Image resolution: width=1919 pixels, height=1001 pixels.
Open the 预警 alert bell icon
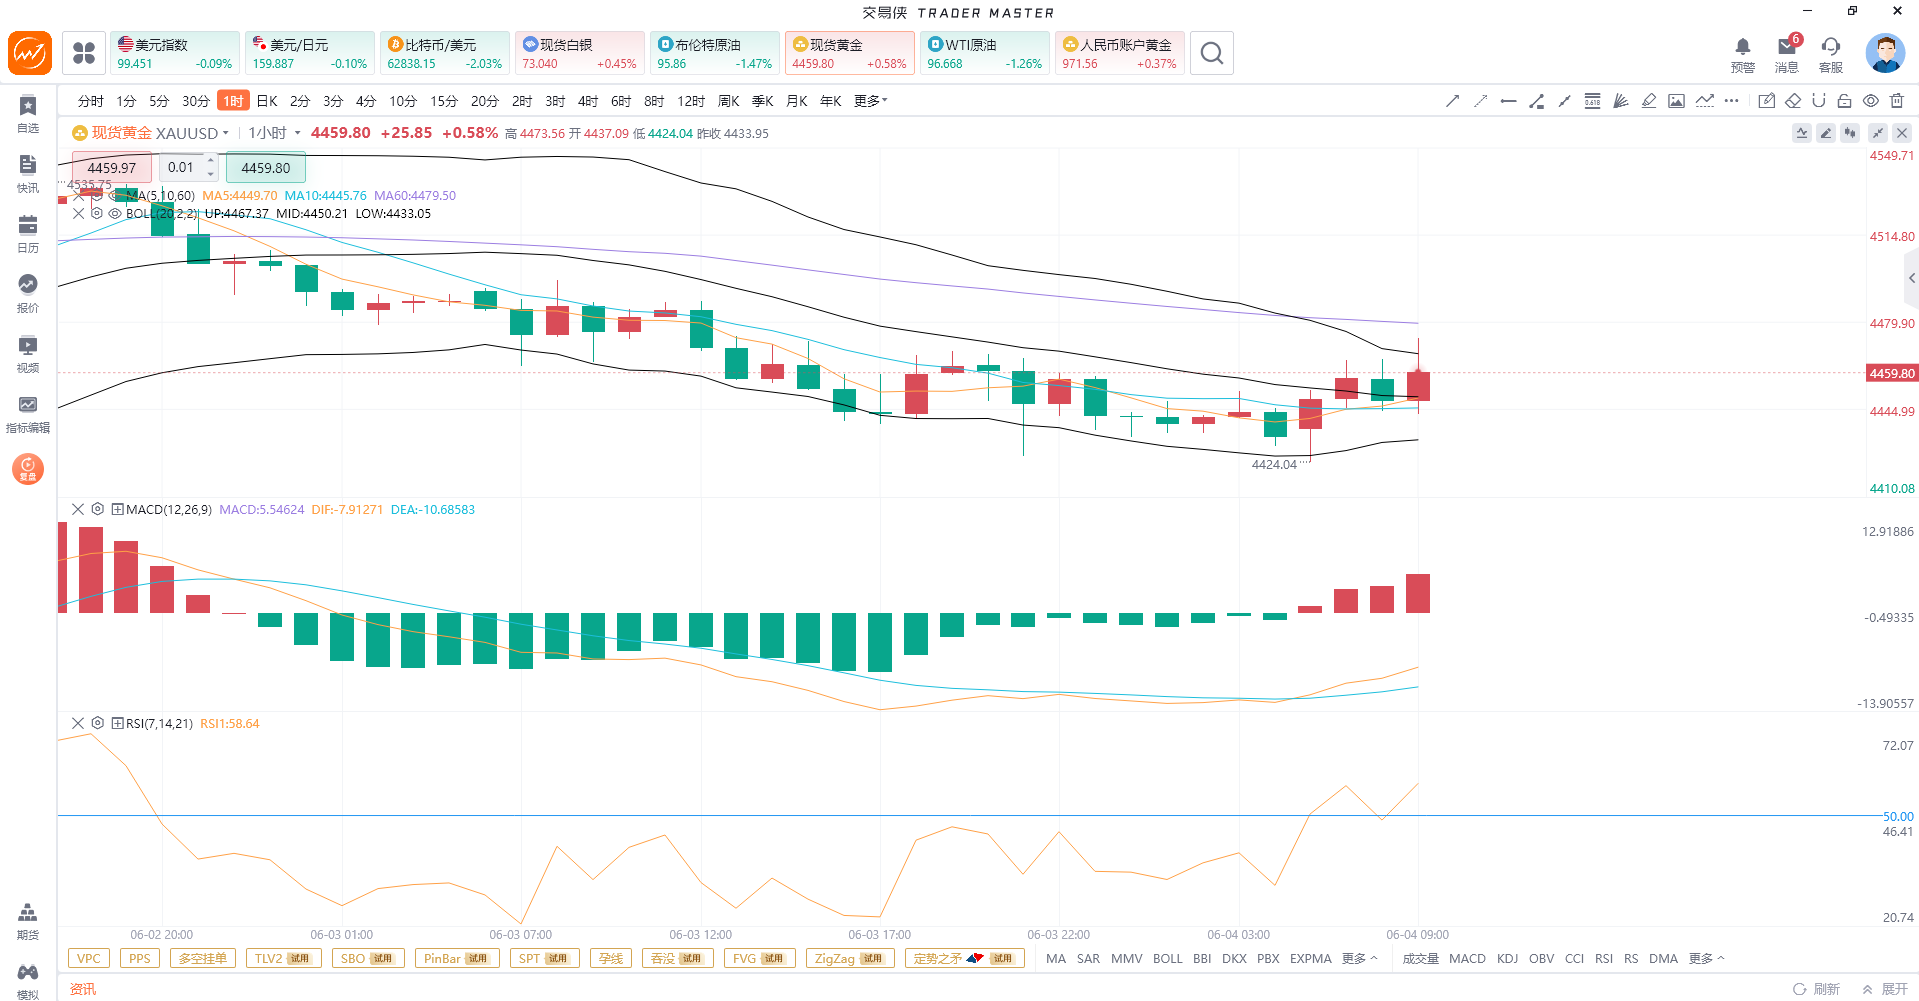pyautogui.click(x=1743, y=54)
